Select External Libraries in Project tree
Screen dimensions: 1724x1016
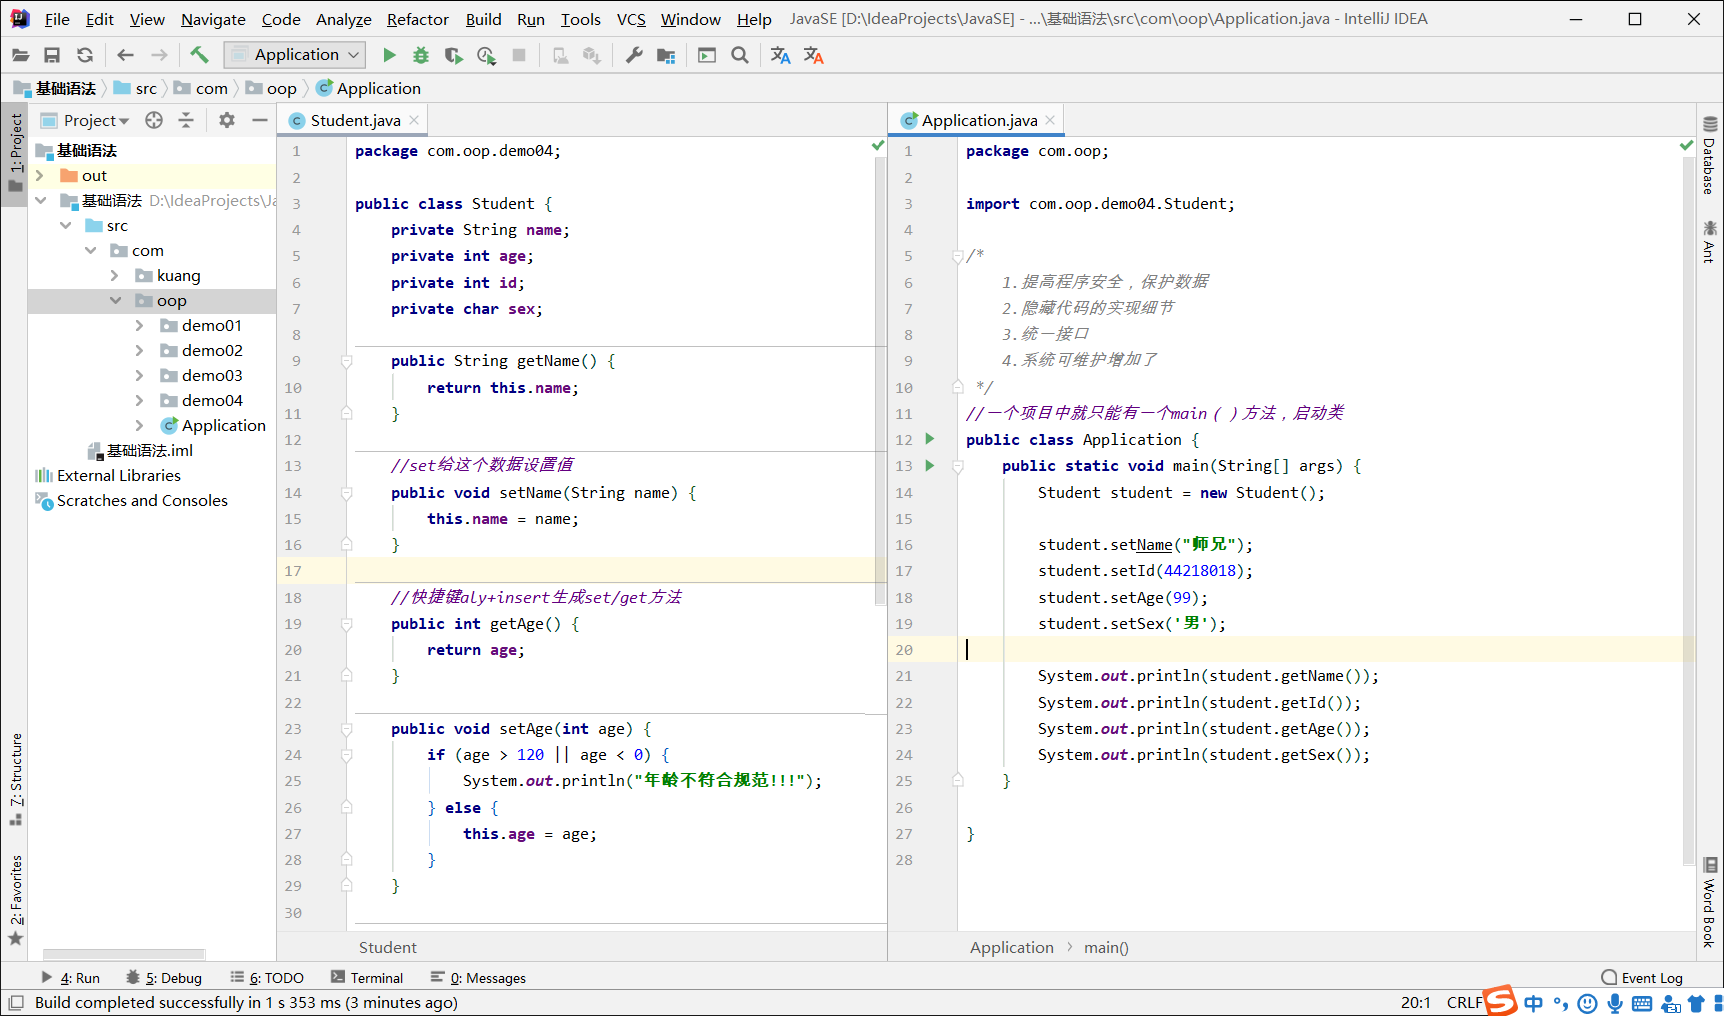click(119, 475)
